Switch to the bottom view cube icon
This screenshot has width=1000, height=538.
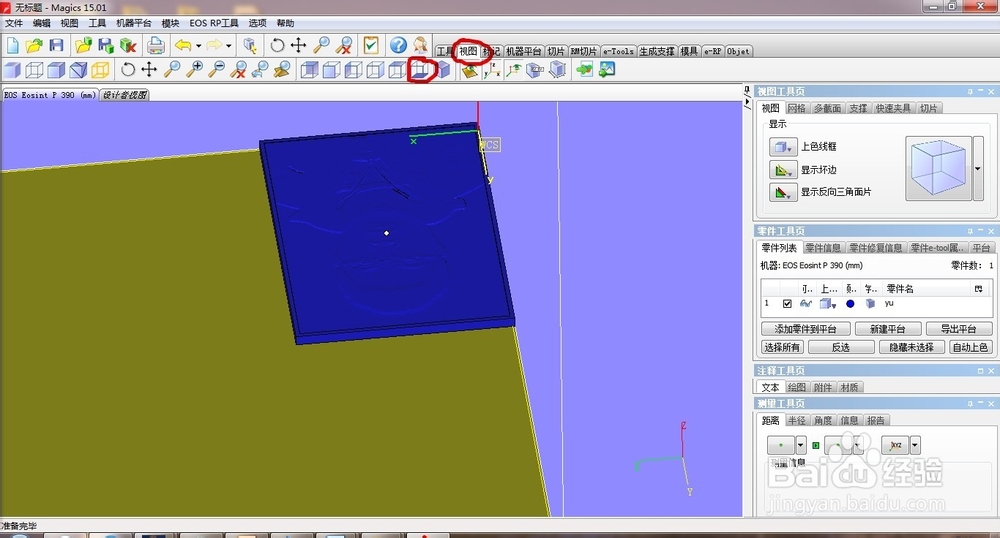420,69
